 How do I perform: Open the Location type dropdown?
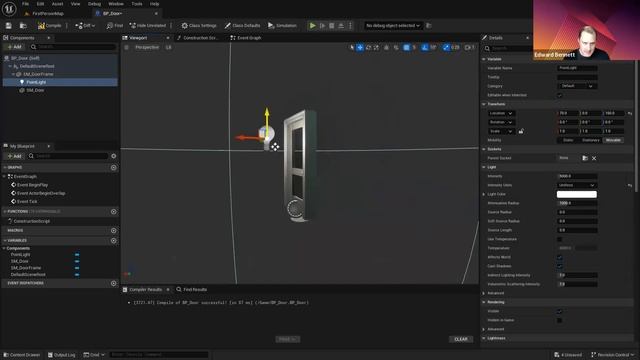(x=501, y=113)
